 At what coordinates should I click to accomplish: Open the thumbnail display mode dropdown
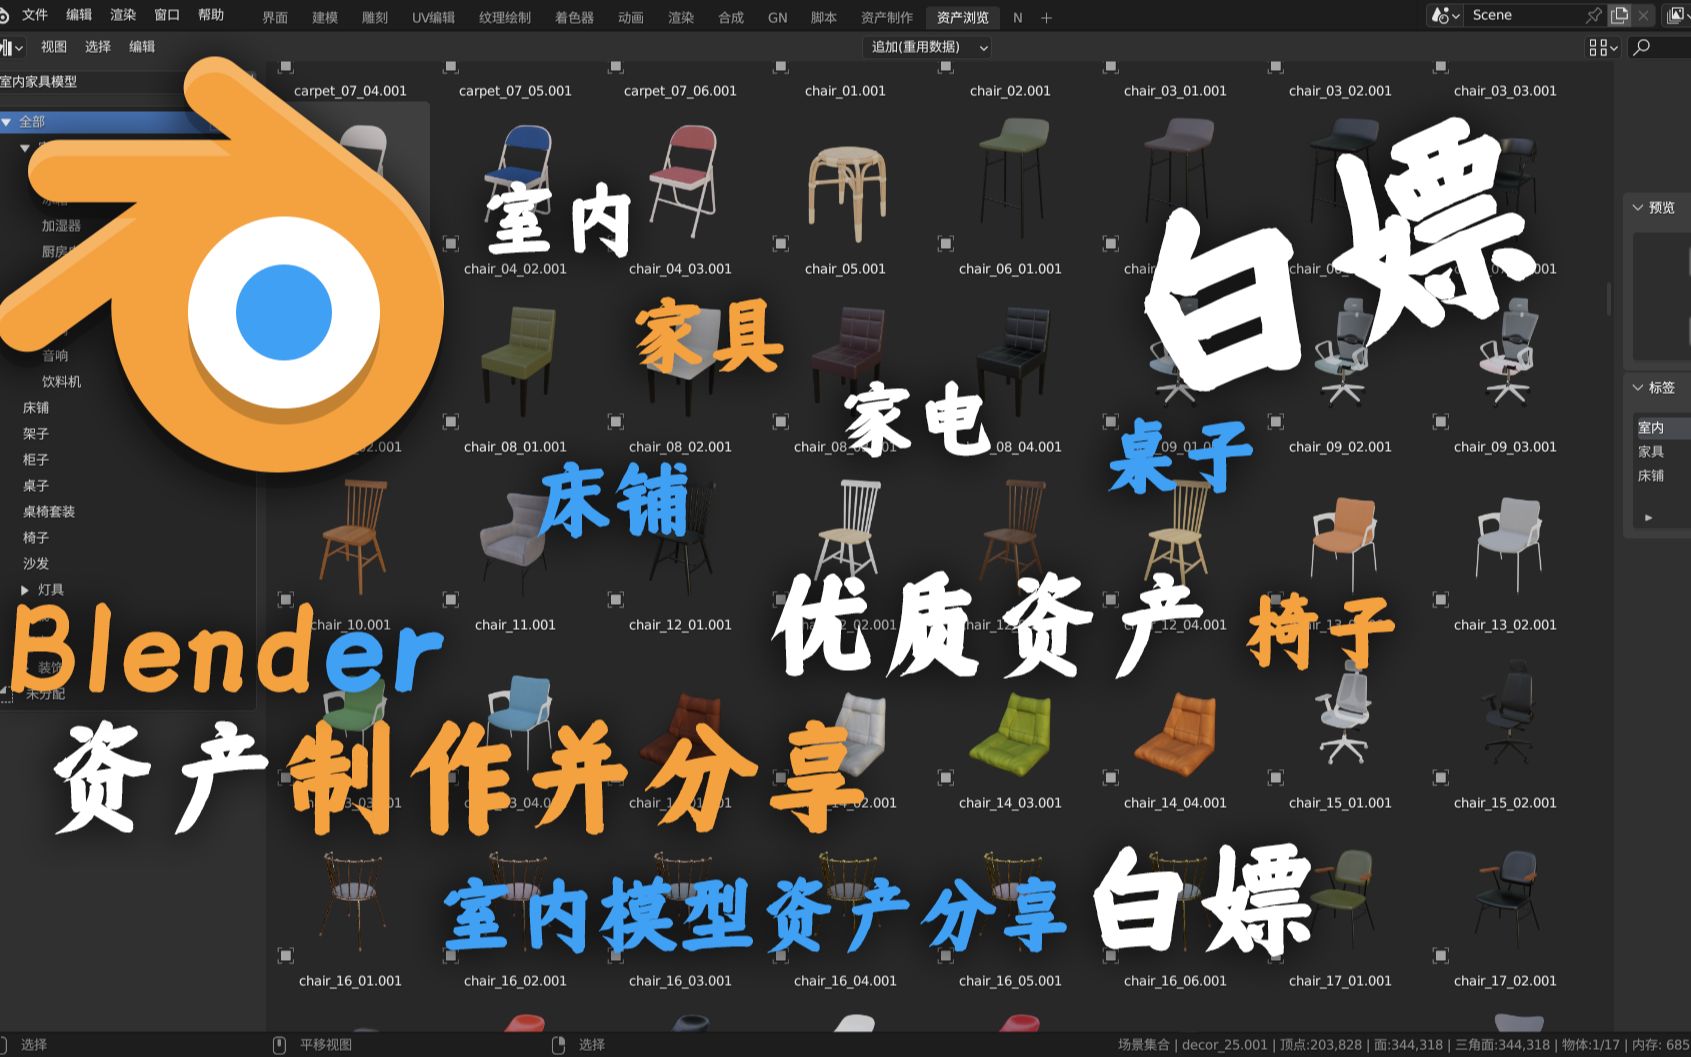(x=1603, y=47)
